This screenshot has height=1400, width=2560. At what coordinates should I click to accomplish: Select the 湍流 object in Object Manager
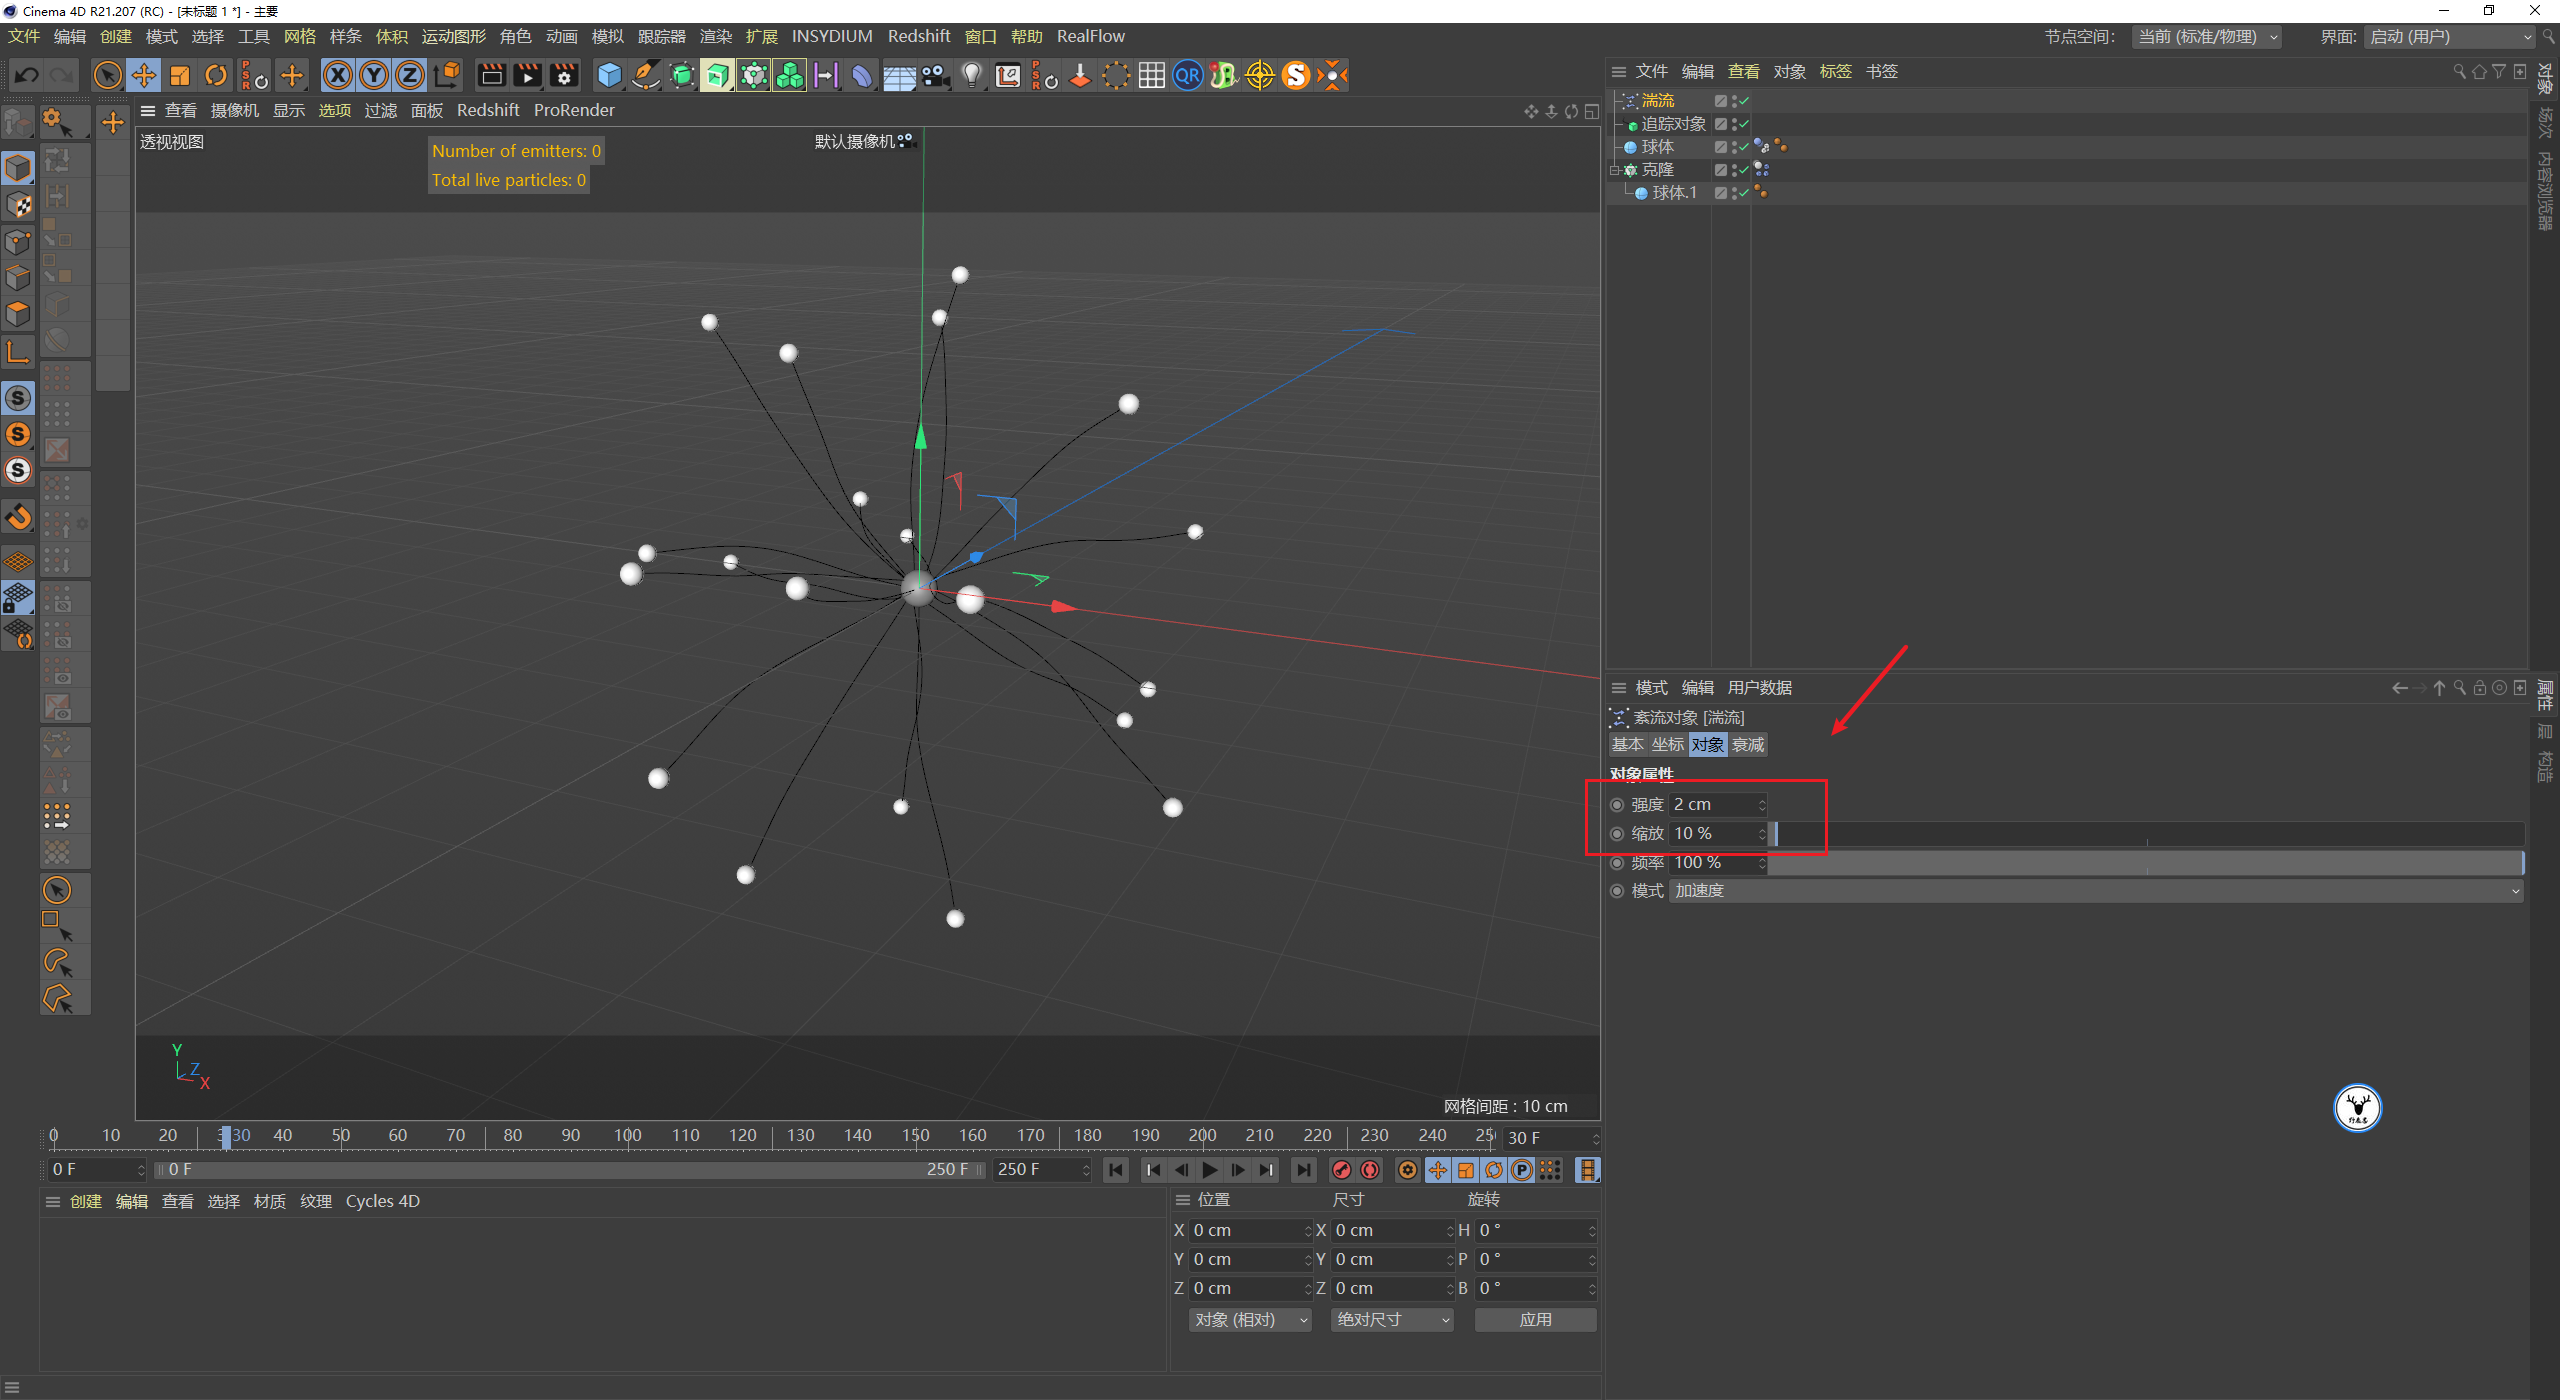tap(1657, 101)
